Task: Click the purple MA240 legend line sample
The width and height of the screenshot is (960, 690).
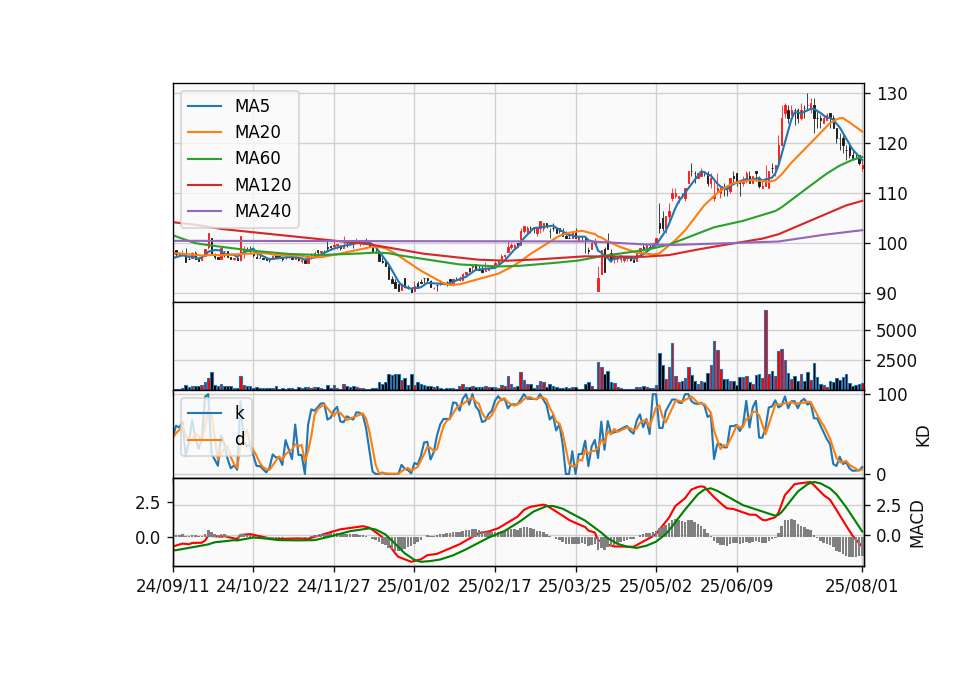Action: [x=204, y=211]
